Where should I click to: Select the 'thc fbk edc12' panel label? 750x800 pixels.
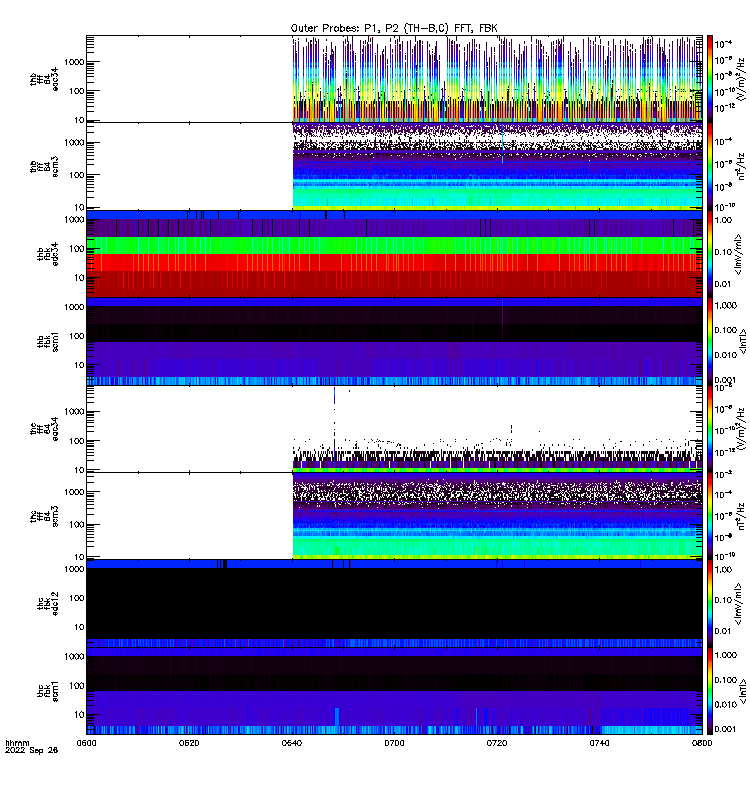[x=48, y=604]
